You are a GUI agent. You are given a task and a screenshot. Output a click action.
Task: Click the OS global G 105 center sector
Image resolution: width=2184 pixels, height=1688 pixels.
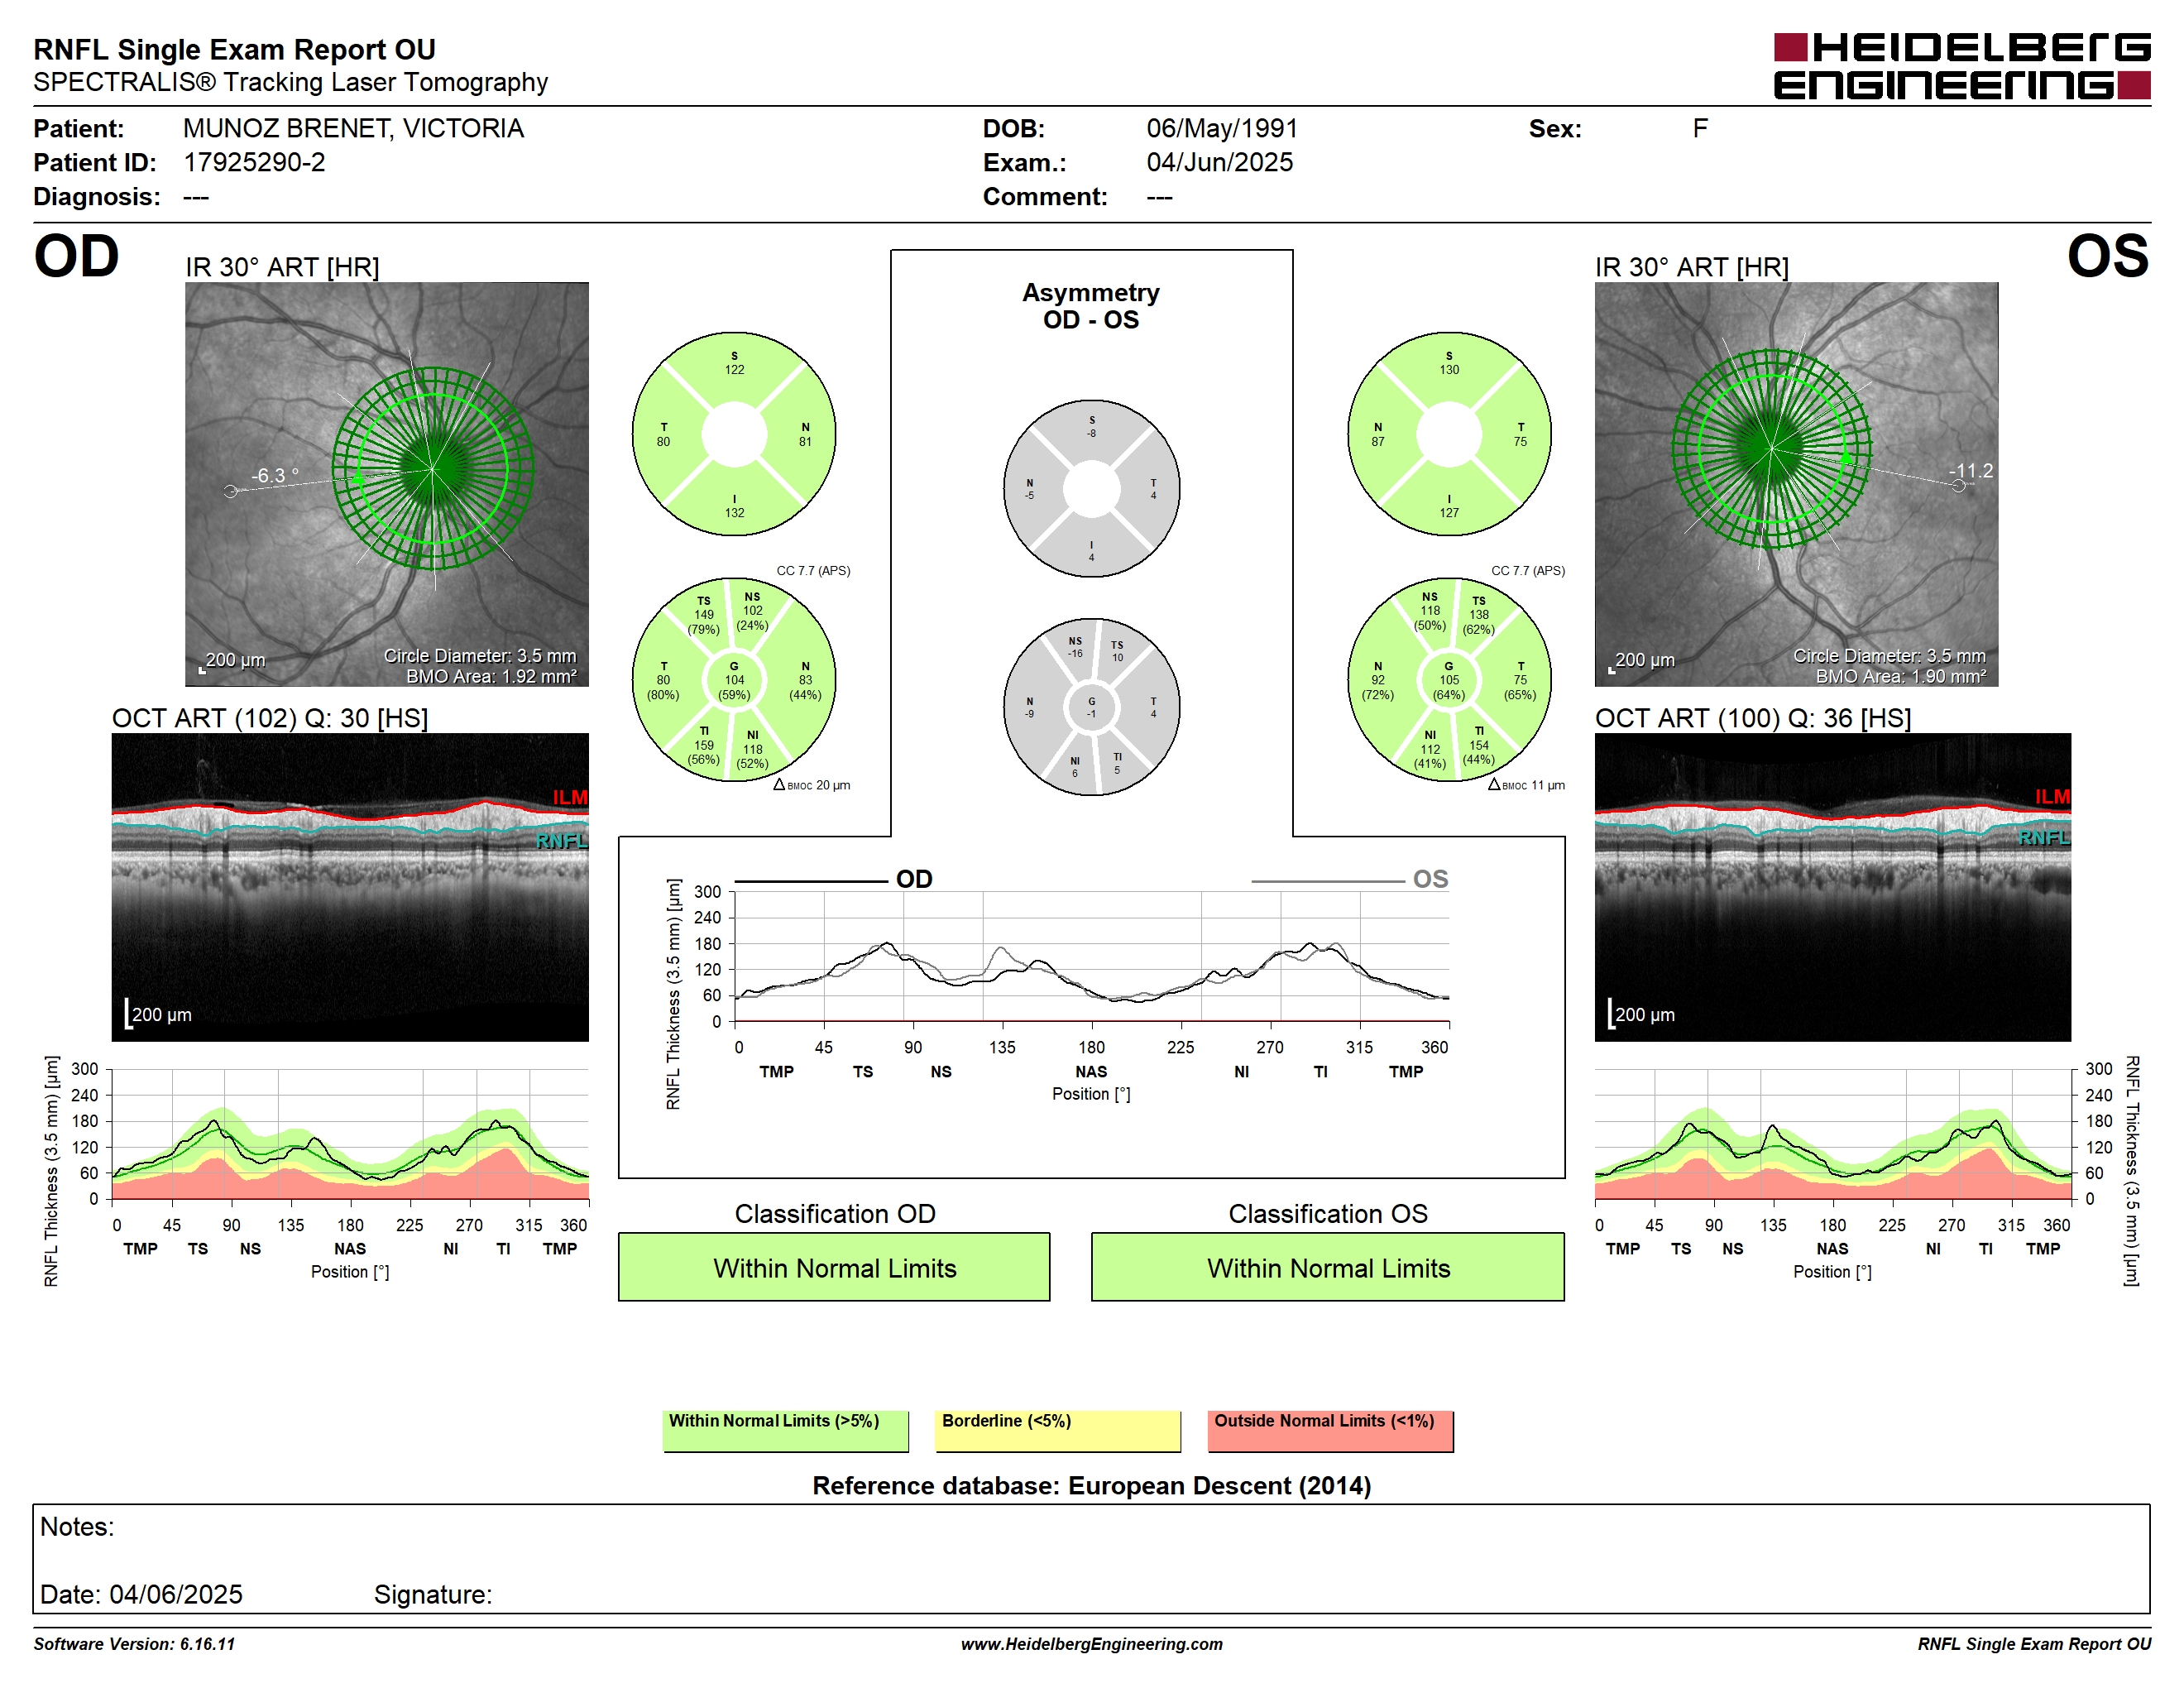[x=1449, y=680]
